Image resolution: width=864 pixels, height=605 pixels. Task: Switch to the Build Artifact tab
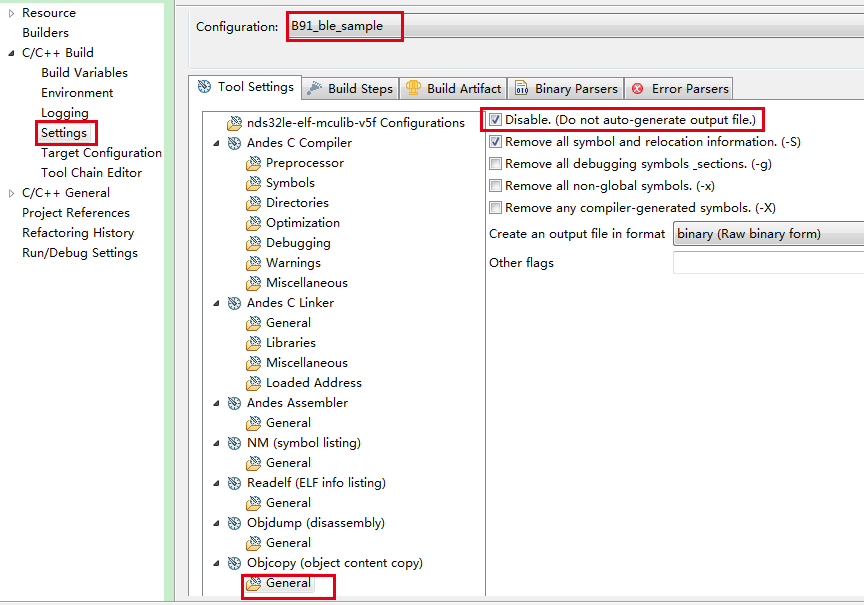pyautogui.click(x=453, y=89)
